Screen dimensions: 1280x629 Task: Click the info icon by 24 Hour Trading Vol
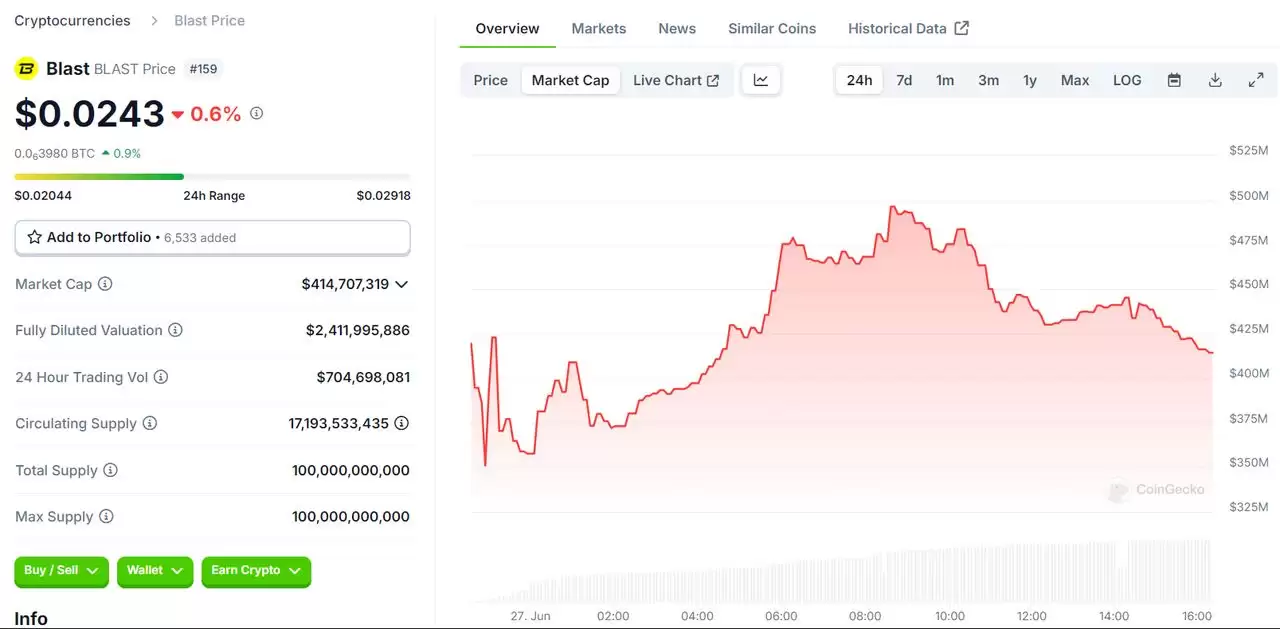click(161, 377)
